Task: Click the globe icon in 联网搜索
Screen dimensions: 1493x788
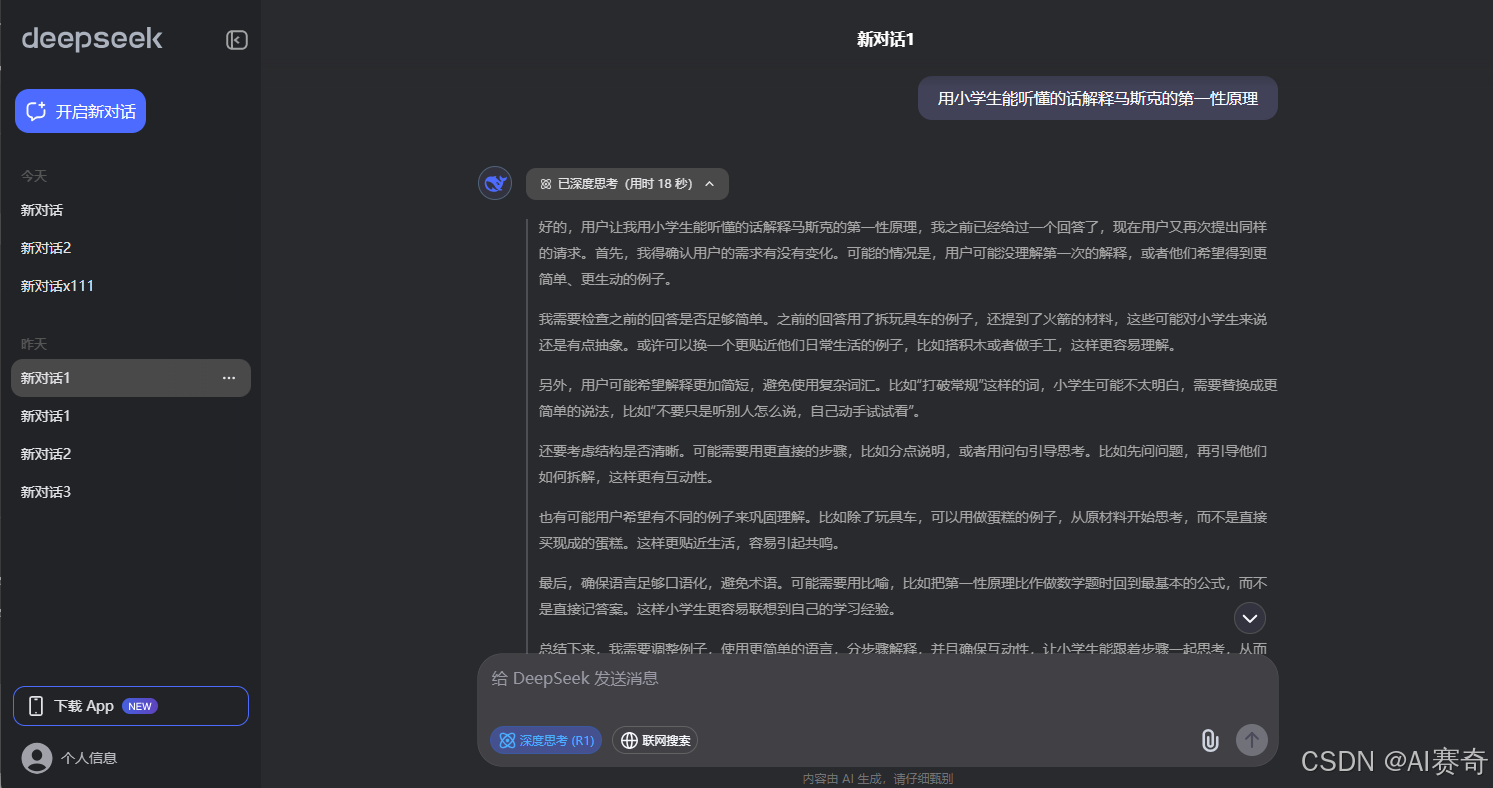Action: tap(629, 741)
